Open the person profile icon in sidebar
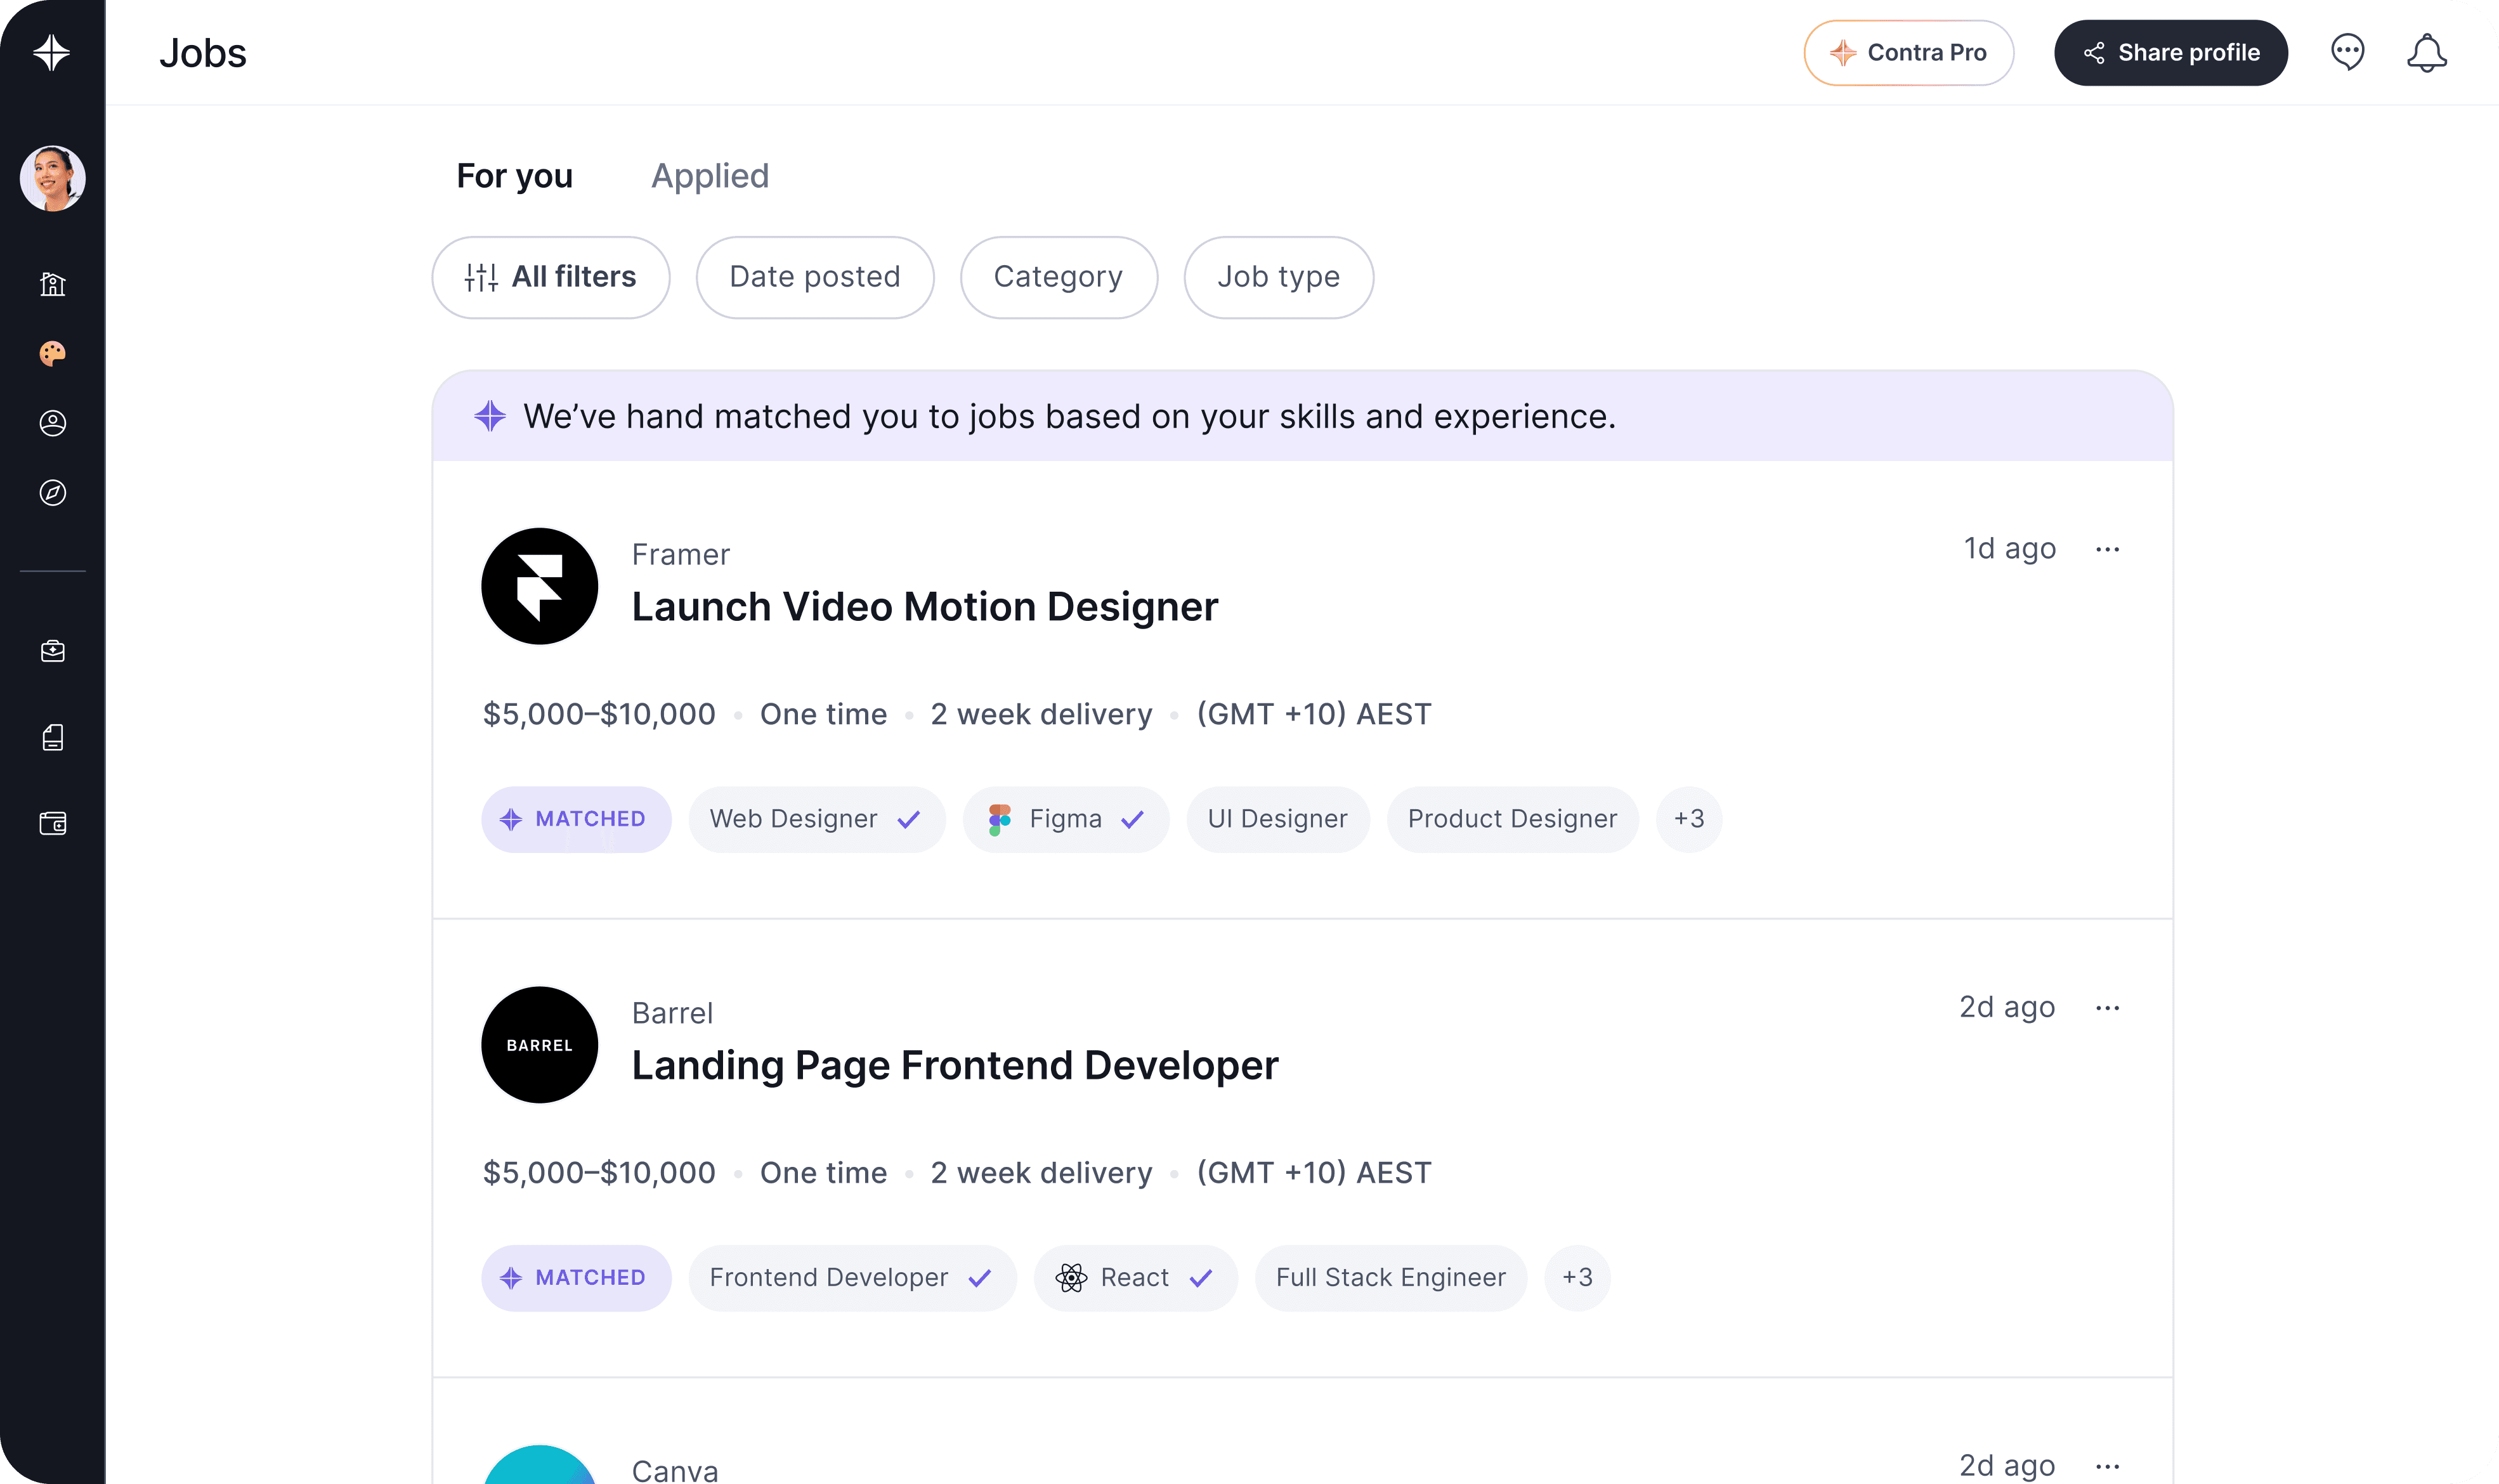Viewport: 2499px width, 1484px height. point(52,423)
